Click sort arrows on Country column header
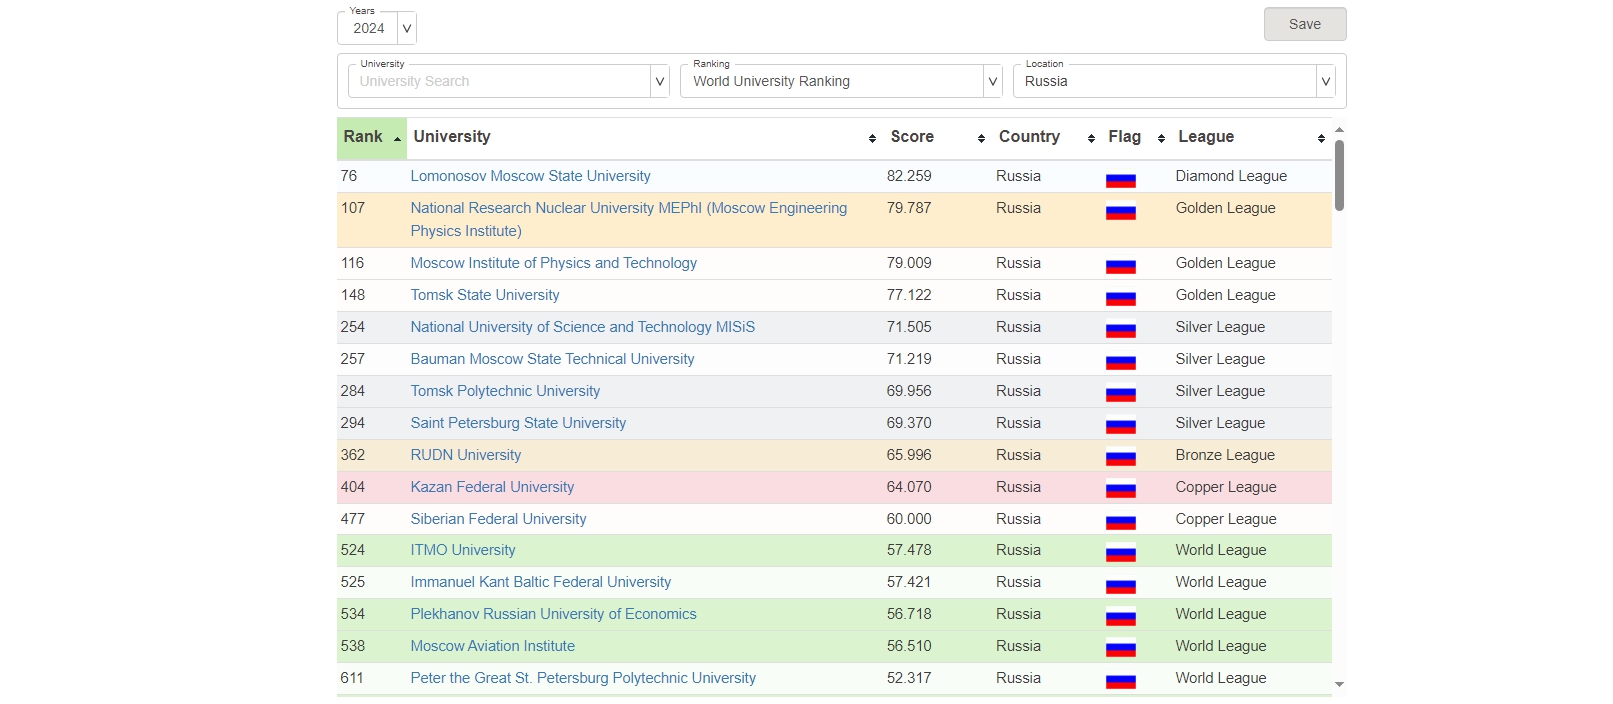Viewport: 1613px width, 704px height. point(1091,138)
